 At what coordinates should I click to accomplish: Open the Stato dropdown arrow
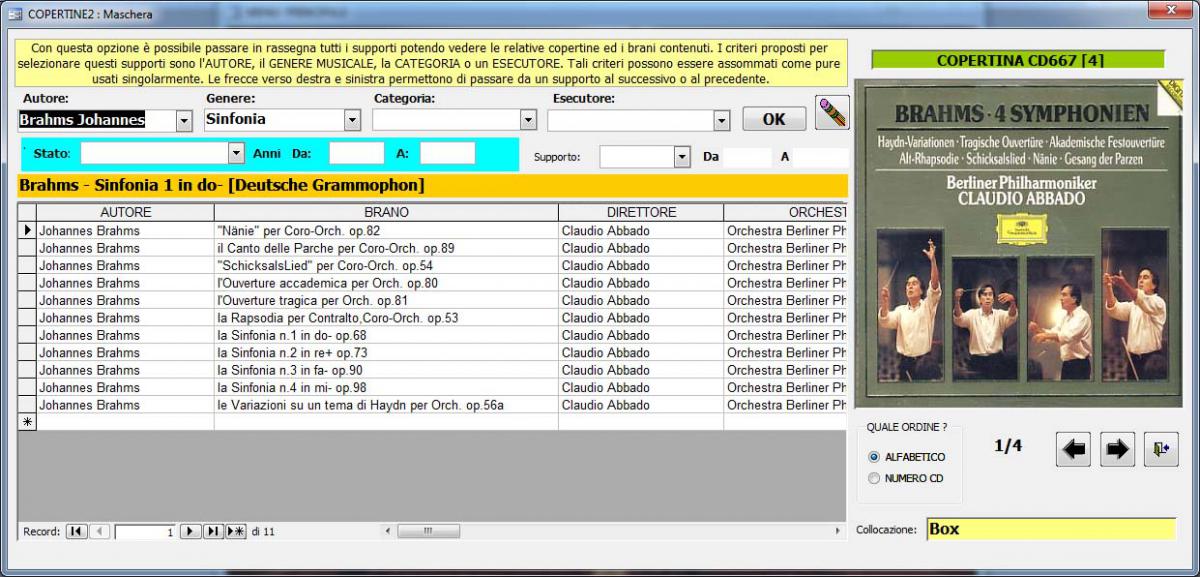(x=236, y=154)
